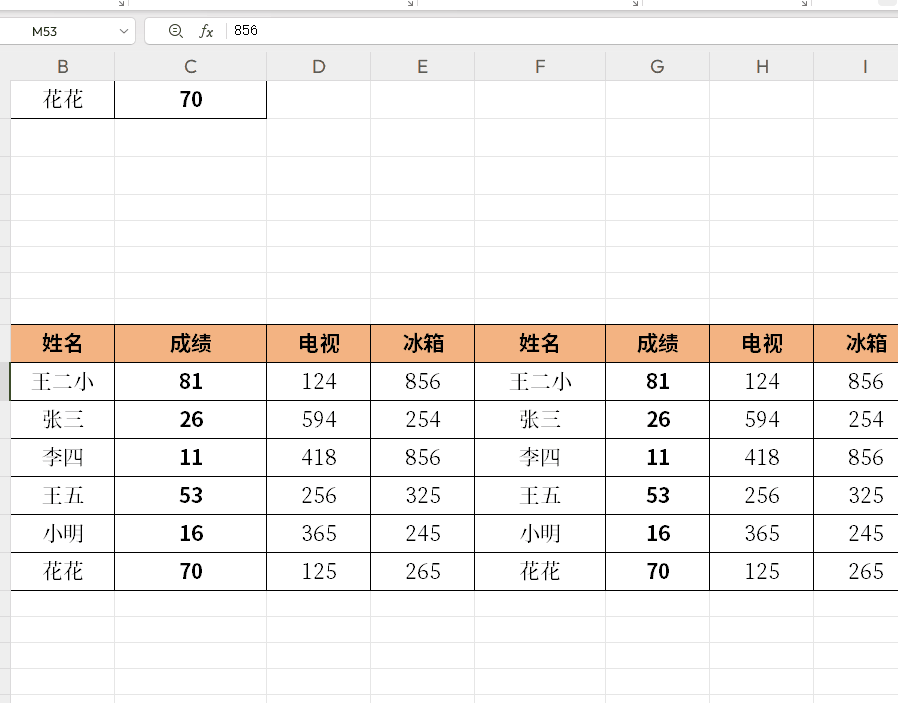The width and height of the screenshot is (898, 703).
Task: Open the name box dropdown arrow
Action: pyautogui.click(x=124, y=31)
